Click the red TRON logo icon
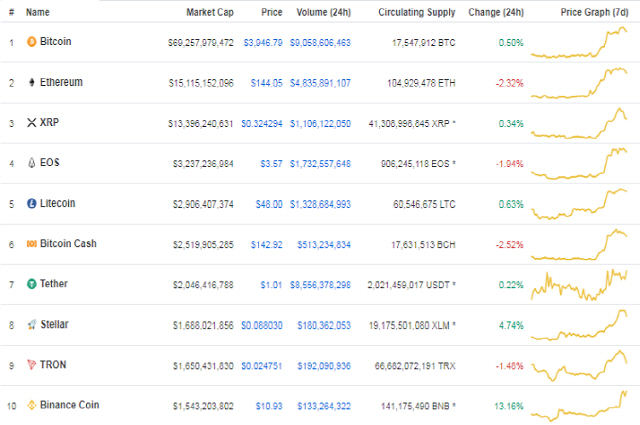The image size is (640, 425). (31, 365)
